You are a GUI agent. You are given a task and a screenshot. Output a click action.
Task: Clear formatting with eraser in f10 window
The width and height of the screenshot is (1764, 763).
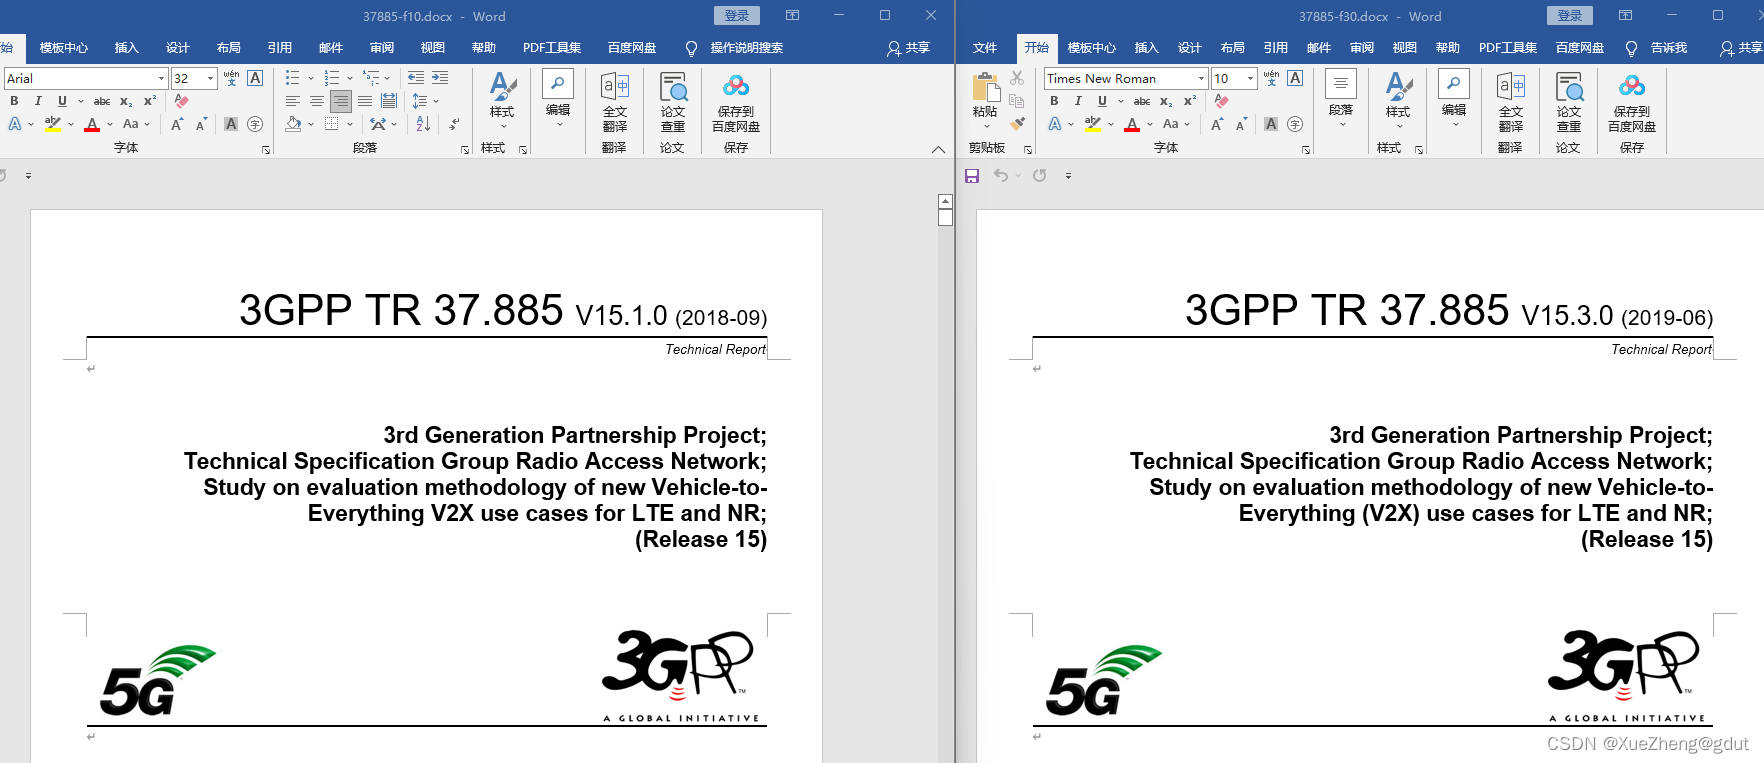(181, 101)
